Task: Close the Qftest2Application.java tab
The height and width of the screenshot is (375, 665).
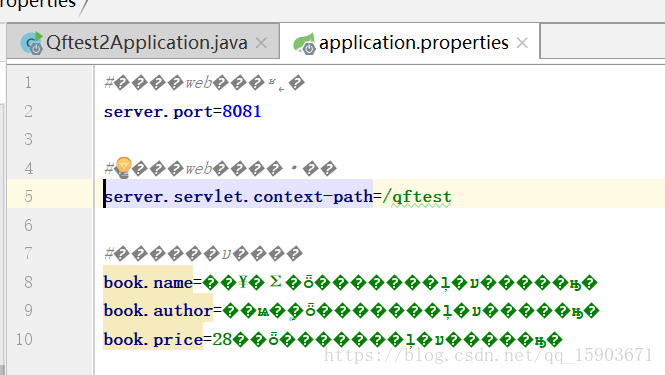Action: click(x=262, y=43)
